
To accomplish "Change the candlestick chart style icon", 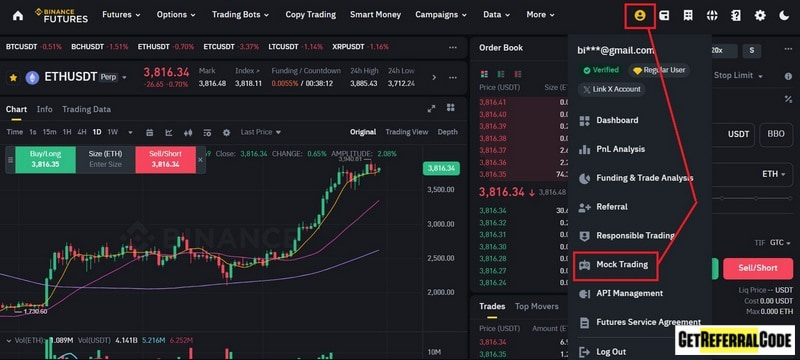I will pyautogui.click(x=188, y=133).
